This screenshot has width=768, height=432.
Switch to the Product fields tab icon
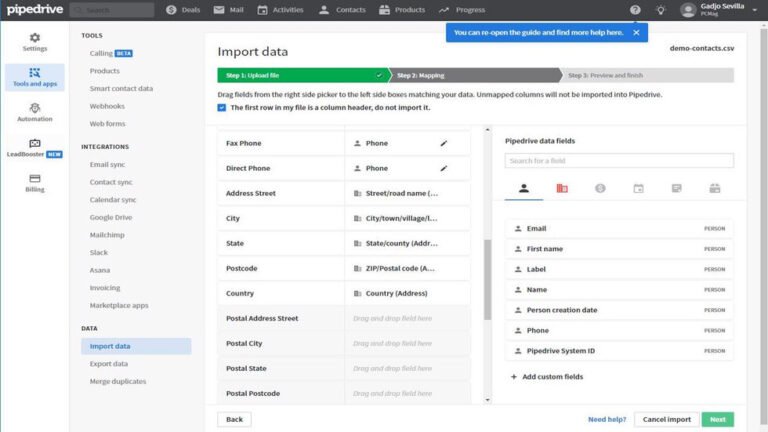pos(715,188)
